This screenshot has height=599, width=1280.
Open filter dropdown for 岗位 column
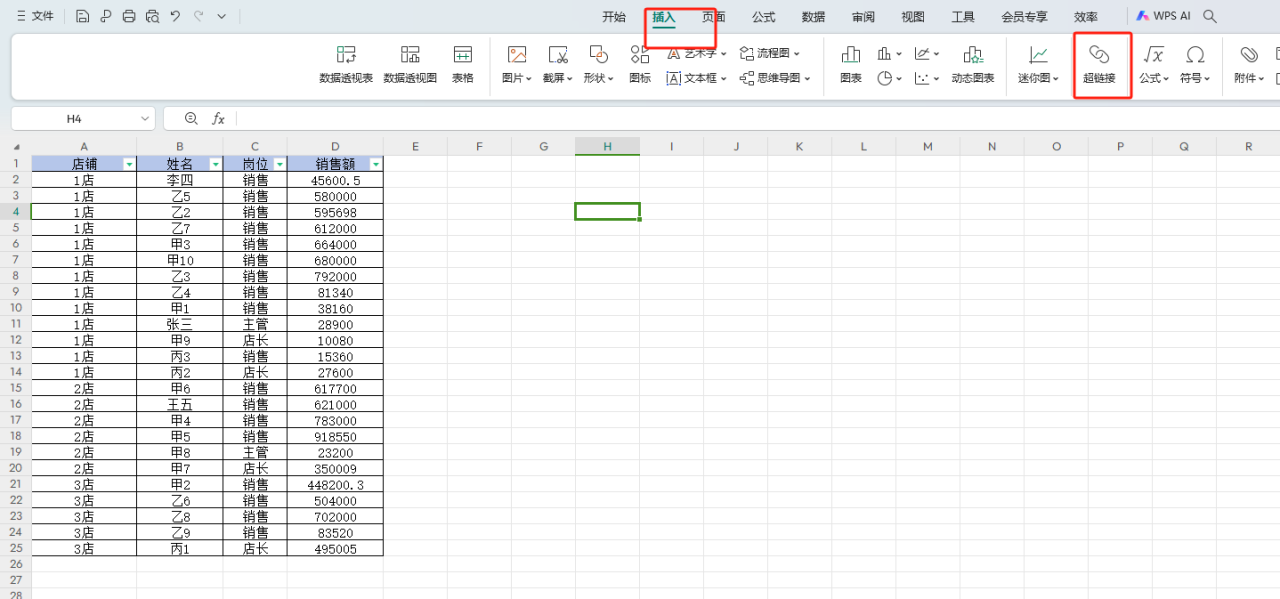[x=279, y=164]
